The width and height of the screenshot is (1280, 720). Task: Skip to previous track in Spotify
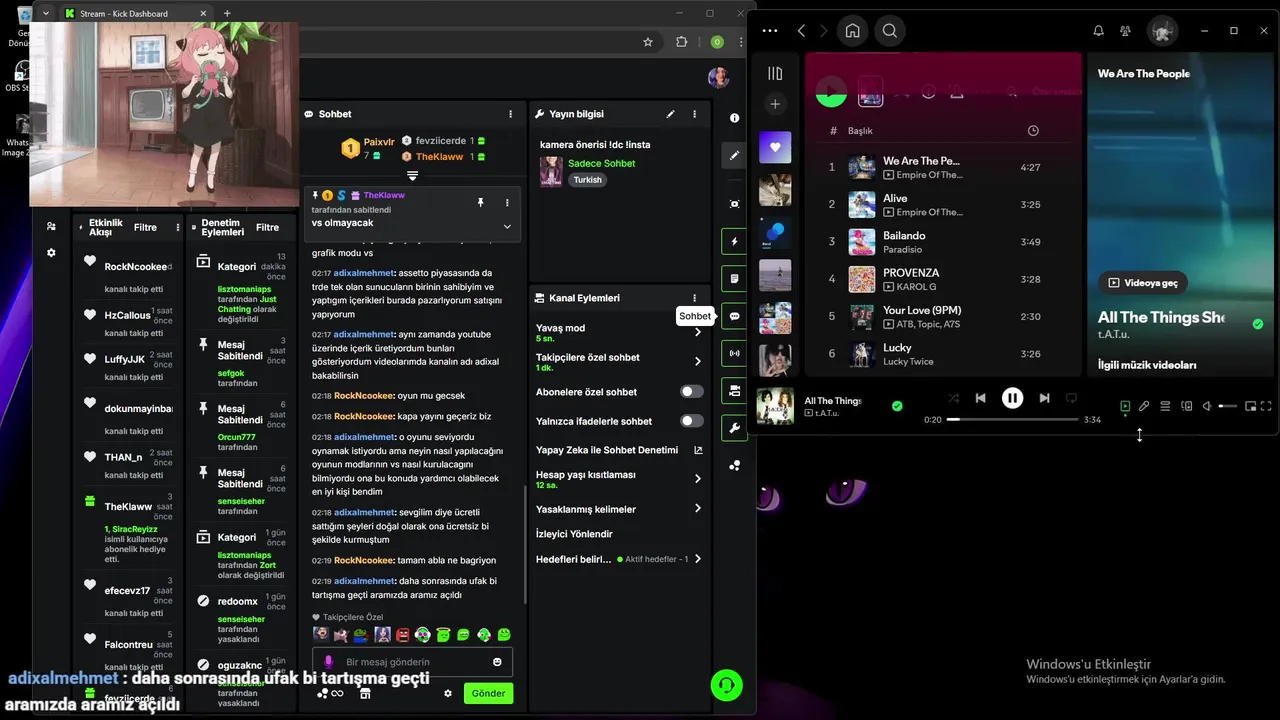(x=981, y=398)
